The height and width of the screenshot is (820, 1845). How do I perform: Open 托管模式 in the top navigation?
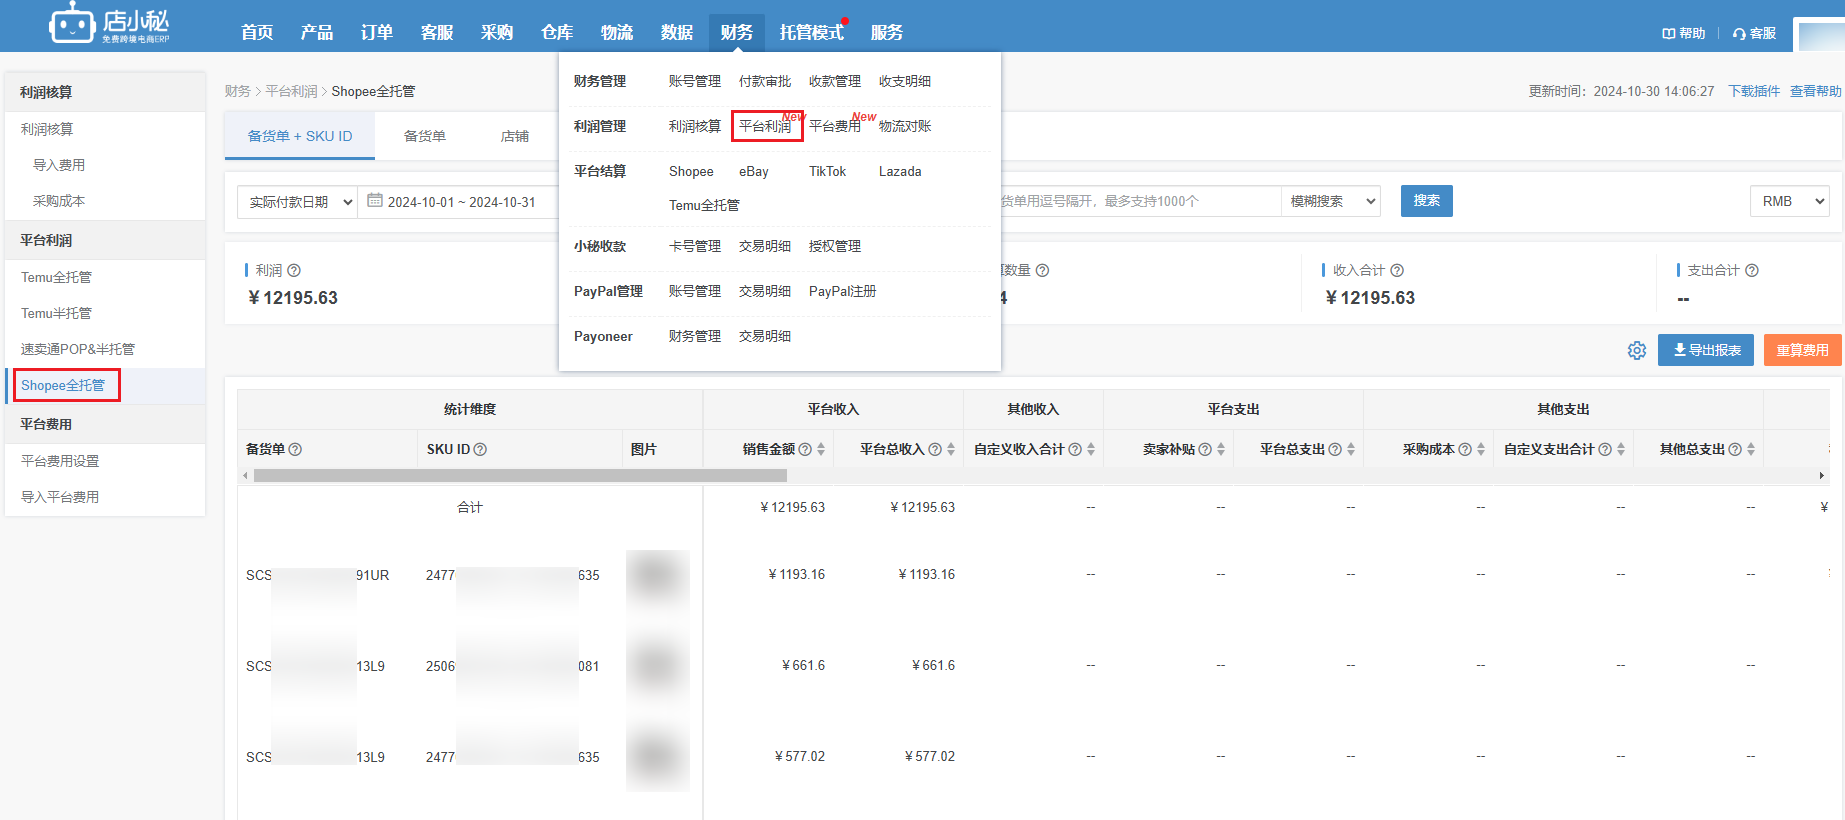(812, 33)
